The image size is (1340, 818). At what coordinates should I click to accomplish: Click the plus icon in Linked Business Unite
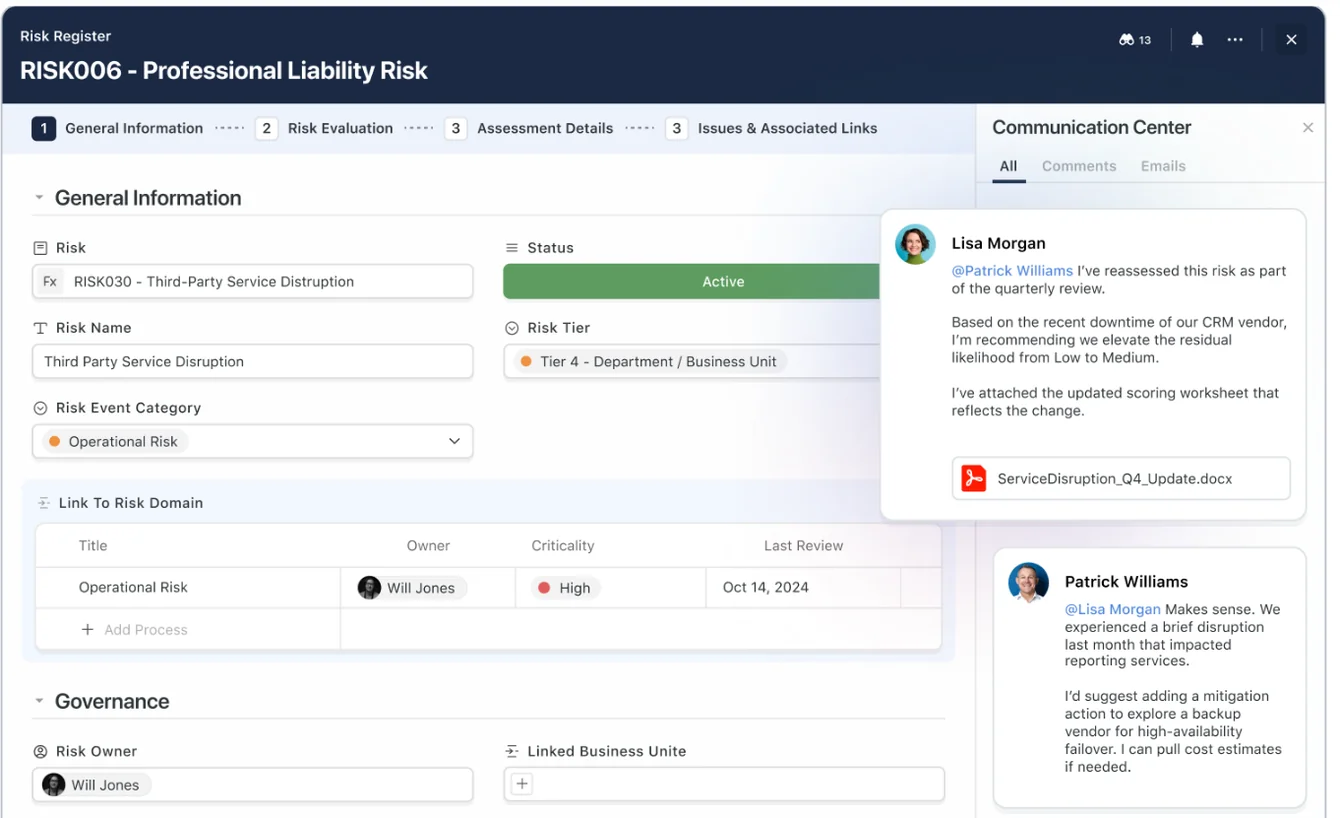point(522,784)
